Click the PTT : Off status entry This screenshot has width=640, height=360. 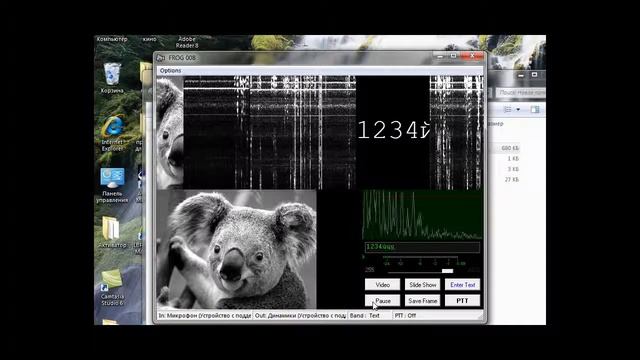point(405,316)
